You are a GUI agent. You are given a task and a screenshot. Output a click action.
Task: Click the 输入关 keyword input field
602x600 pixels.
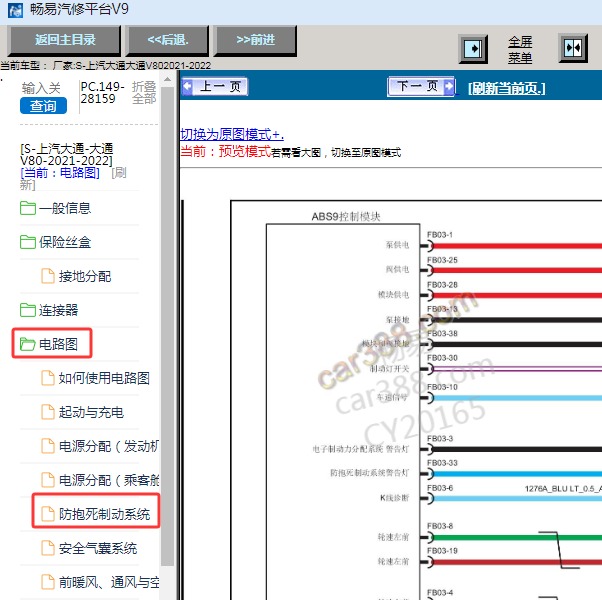[41, 88]
